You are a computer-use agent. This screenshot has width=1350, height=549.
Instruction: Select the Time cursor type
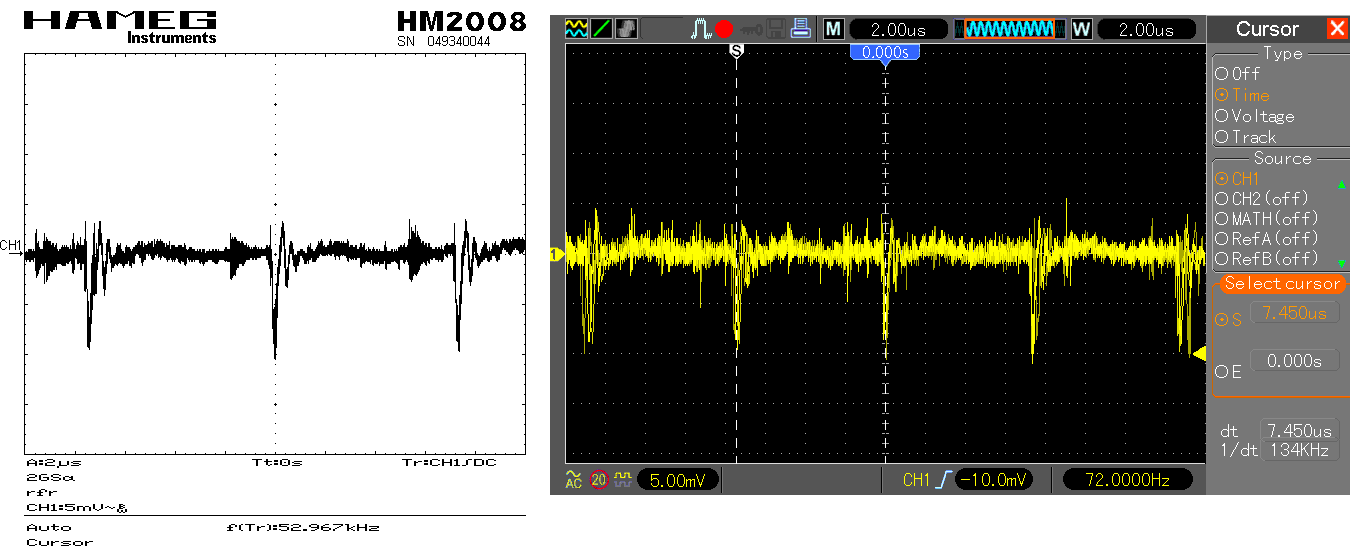[1243, 95]
